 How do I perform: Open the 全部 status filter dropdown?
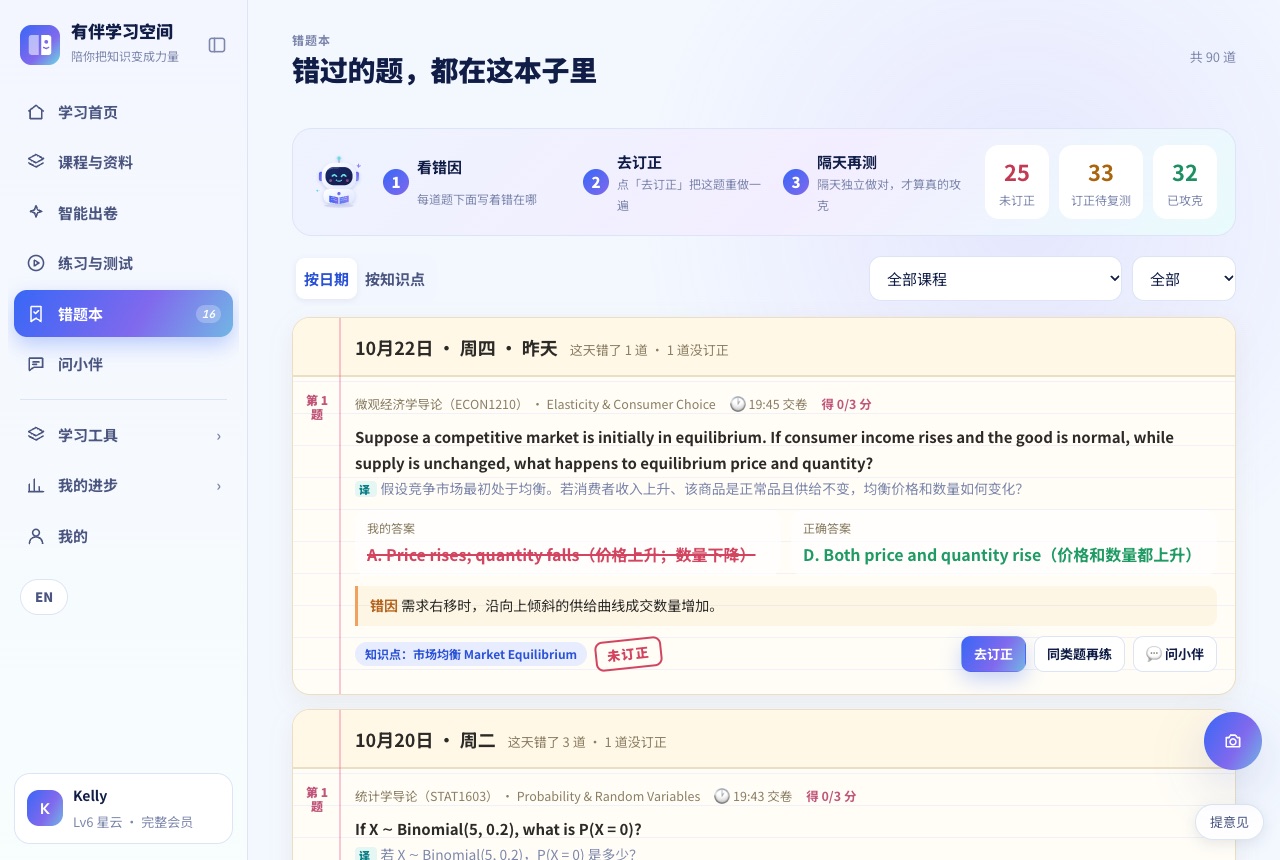pyautogui.click(x=1184, y=279)
